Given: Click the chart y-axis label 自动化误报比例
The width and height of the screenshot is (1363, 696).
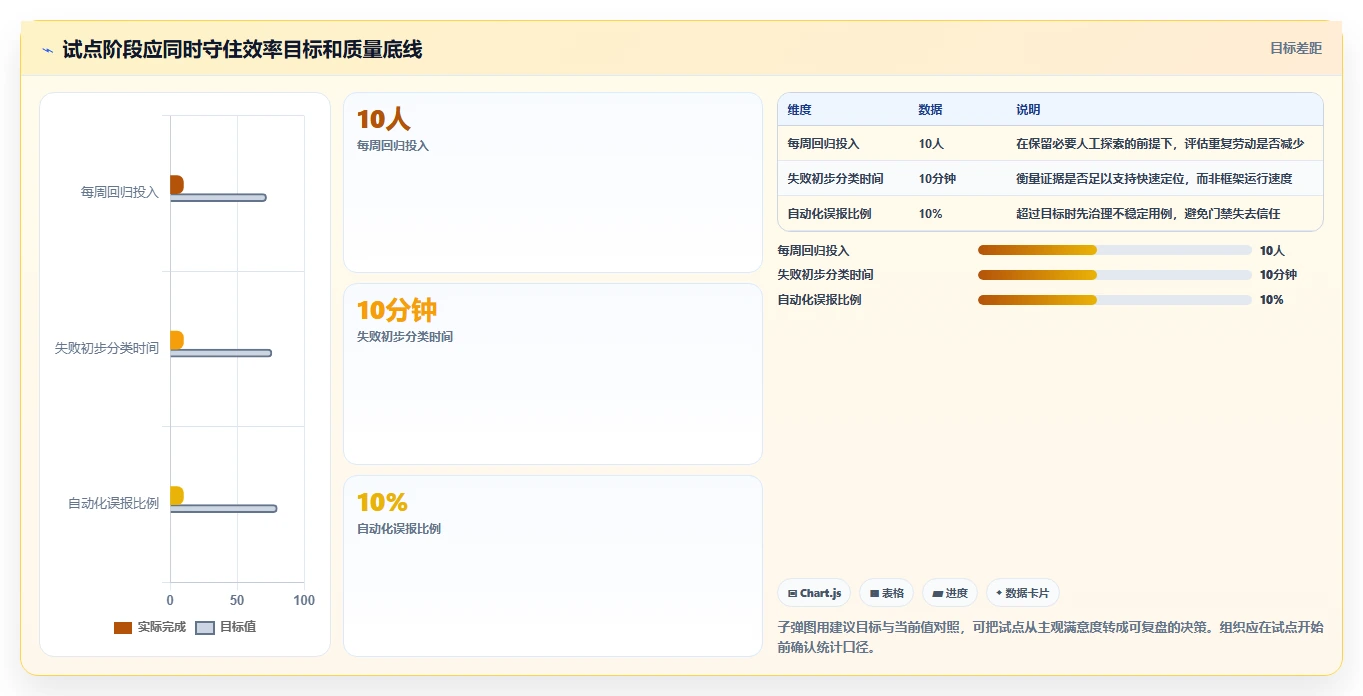Looking at the screenshot, I should coord(113,503).
